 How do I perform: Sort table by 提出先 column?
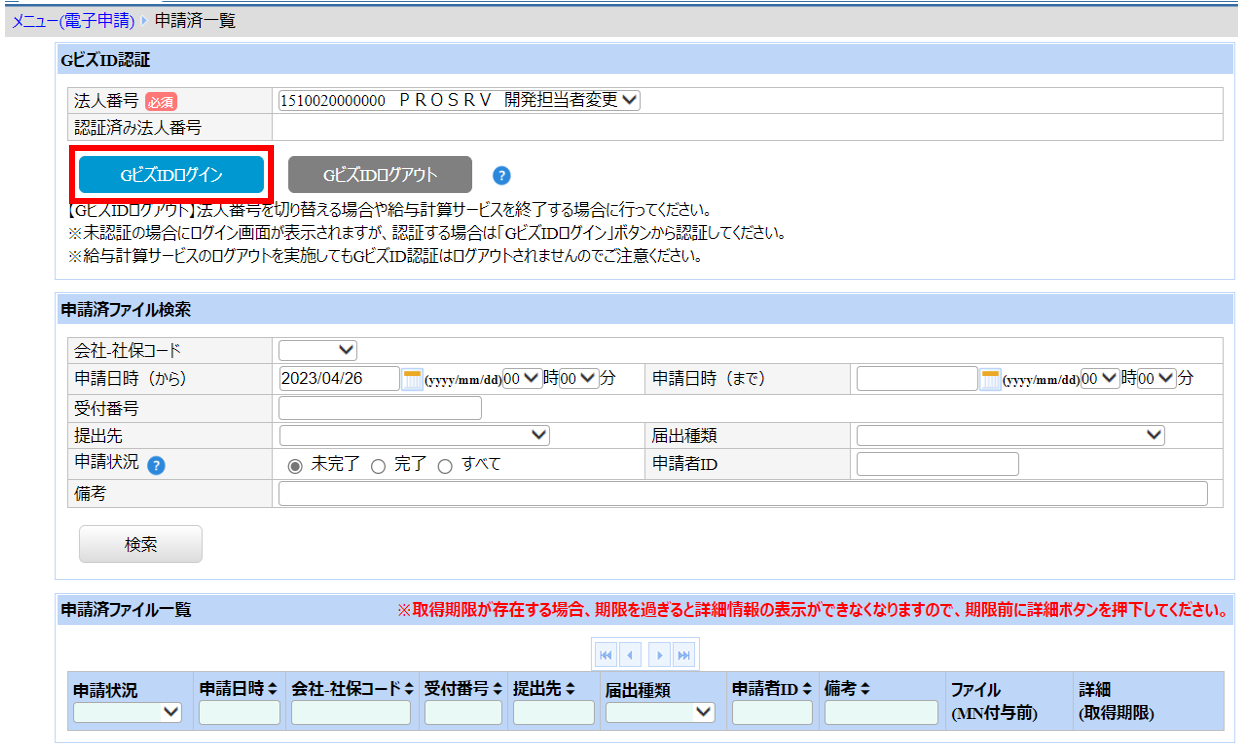570,689
